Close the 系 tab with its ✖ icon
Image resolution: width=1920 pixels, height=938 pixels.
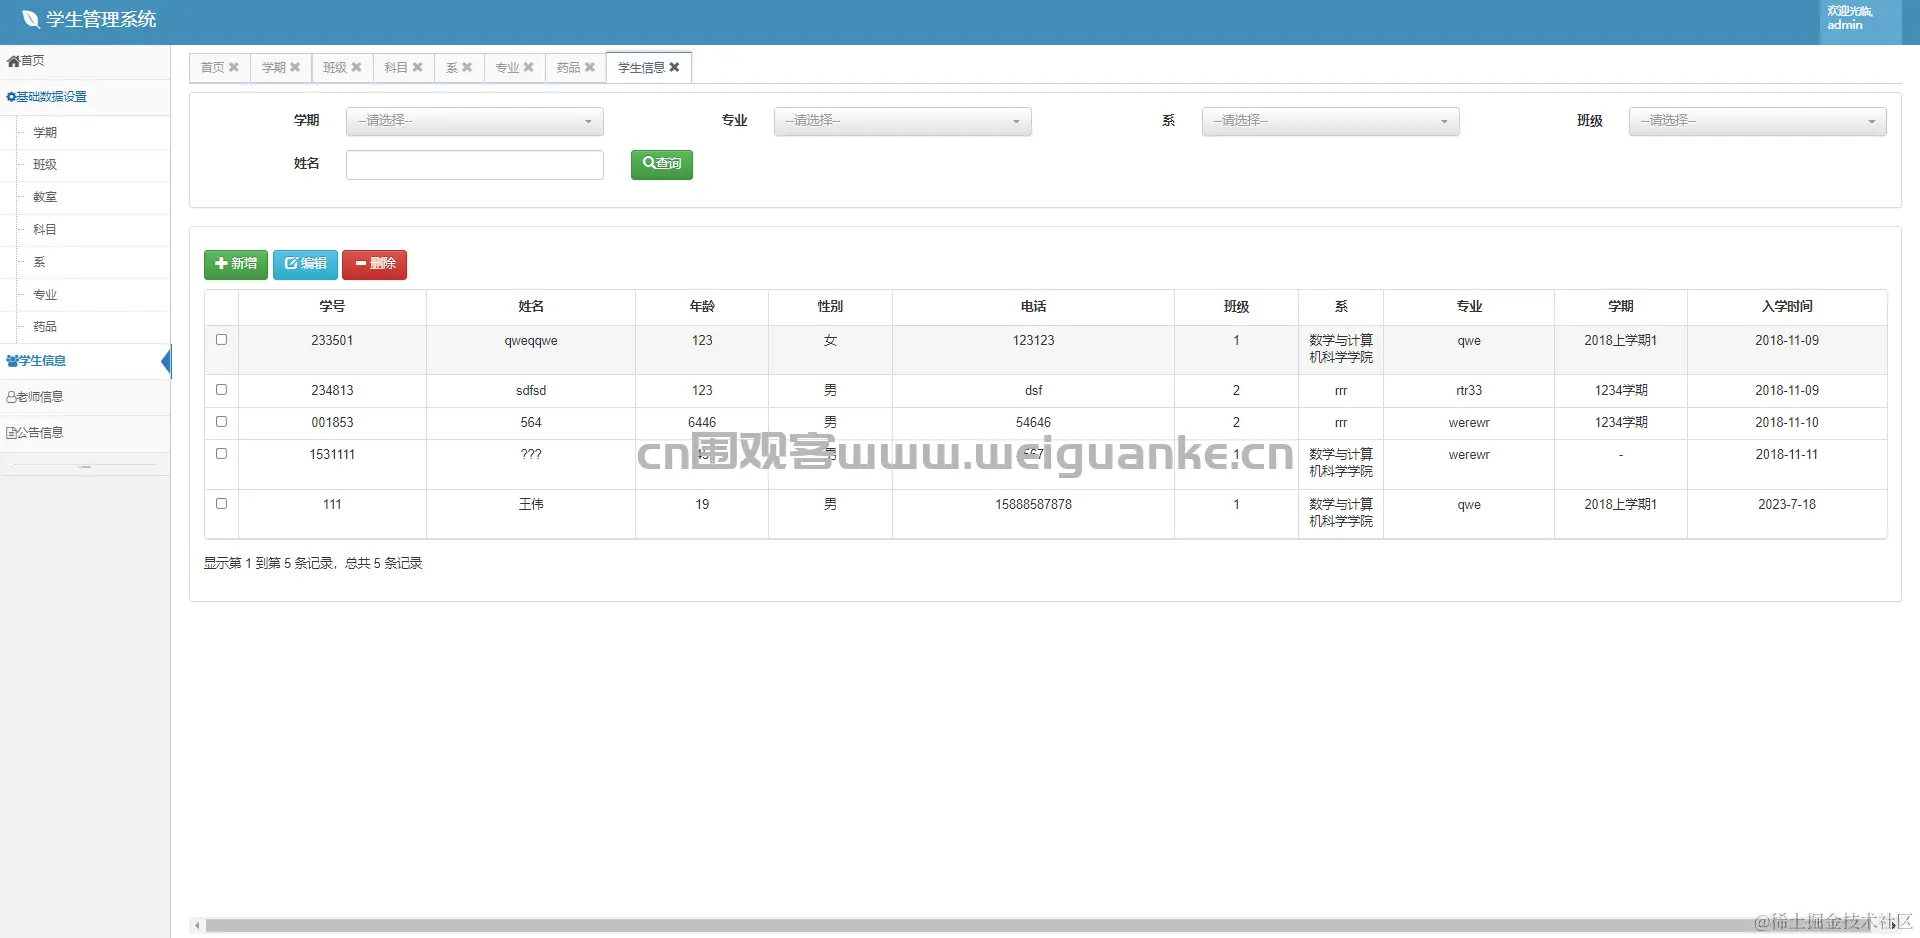coord(467,67)
